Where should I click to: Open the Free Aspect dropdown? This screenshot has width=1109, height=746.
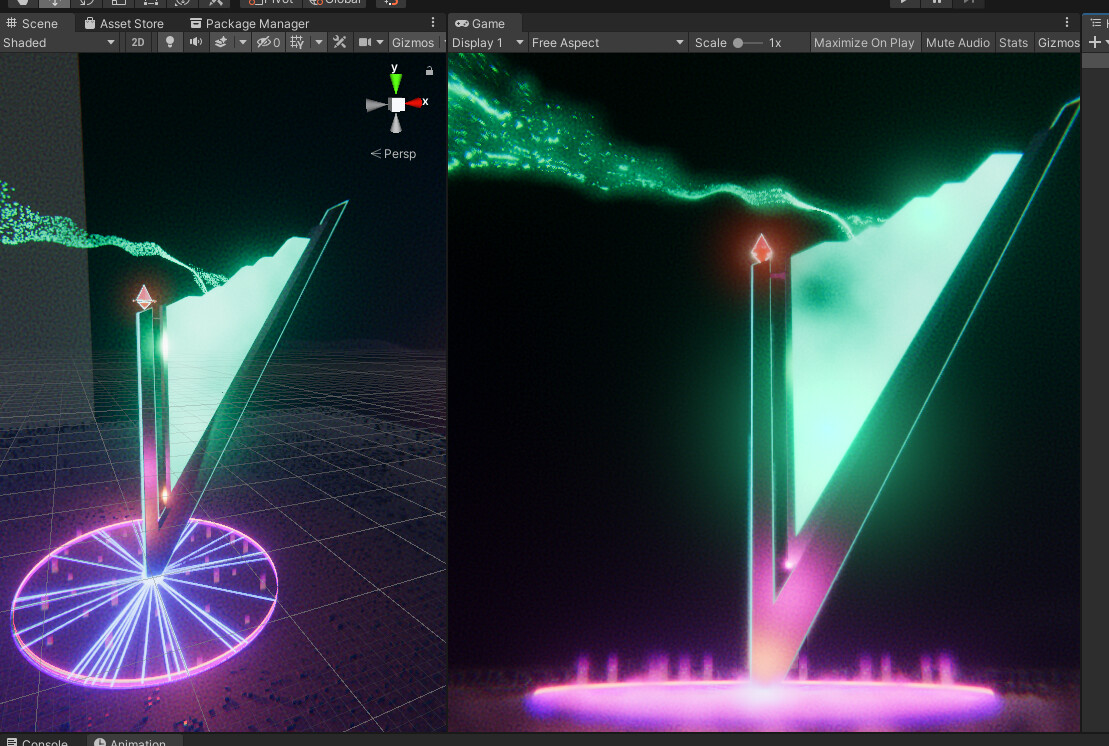pyautogui.click(x=608, y=42)
